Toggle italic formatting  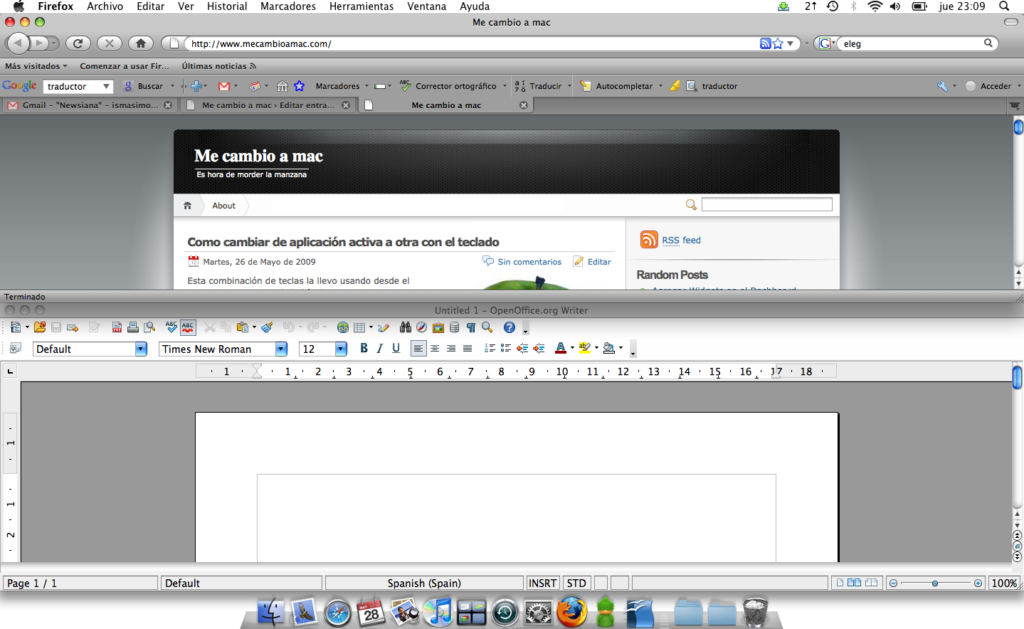click(379, 349)
